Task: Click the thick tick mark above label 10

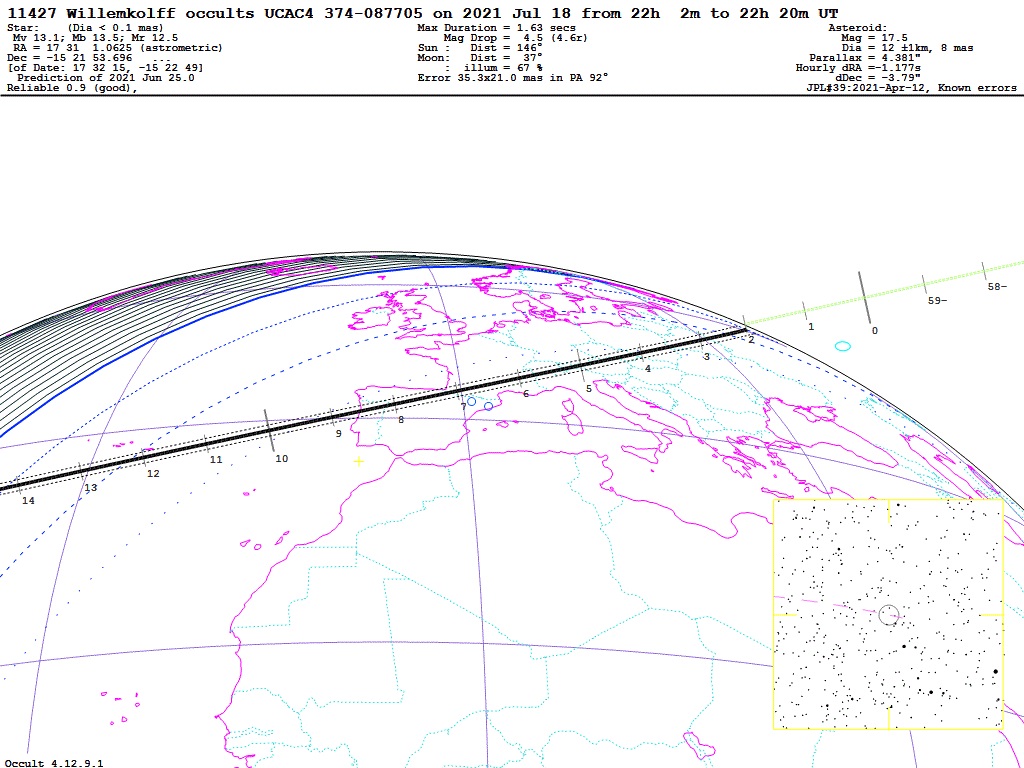Action: tap(269, 428)
